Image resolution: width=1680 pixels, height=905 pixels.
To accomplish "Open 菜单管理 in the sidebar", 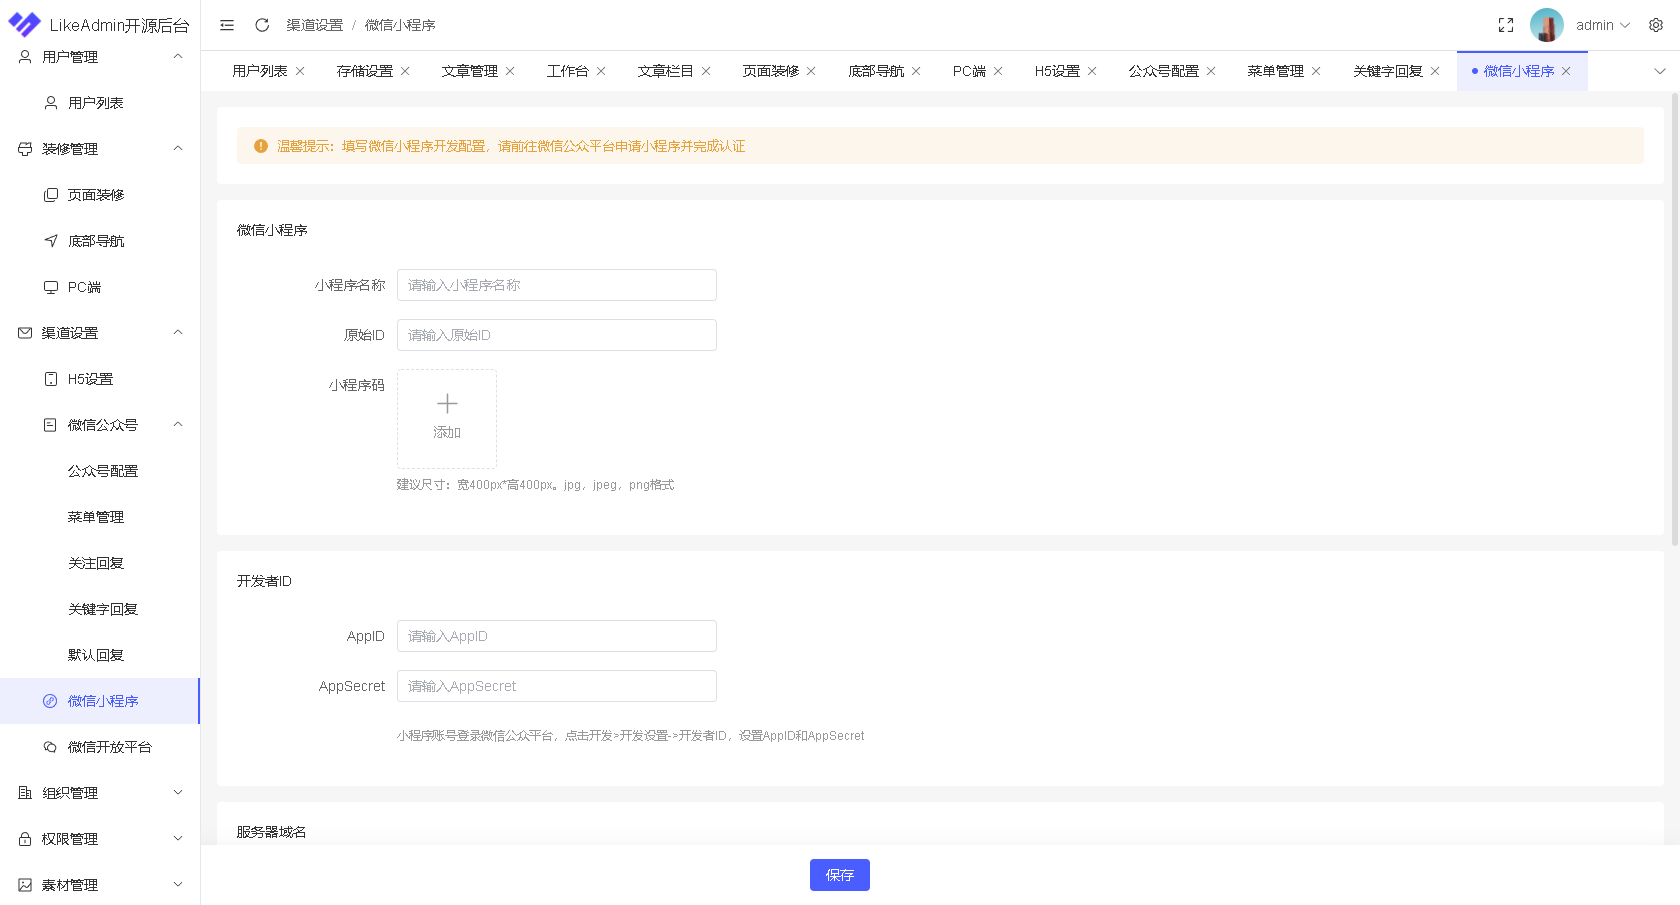I will point(100,517).
